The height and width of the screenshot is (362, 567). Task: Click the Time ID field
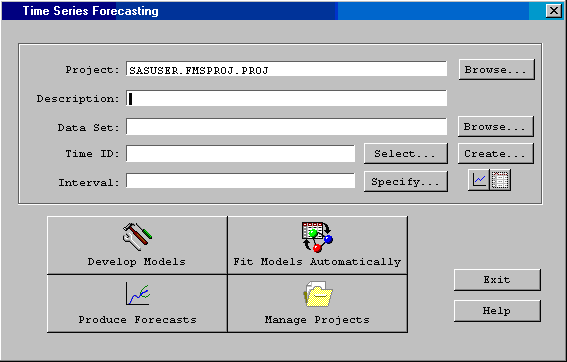240,154
